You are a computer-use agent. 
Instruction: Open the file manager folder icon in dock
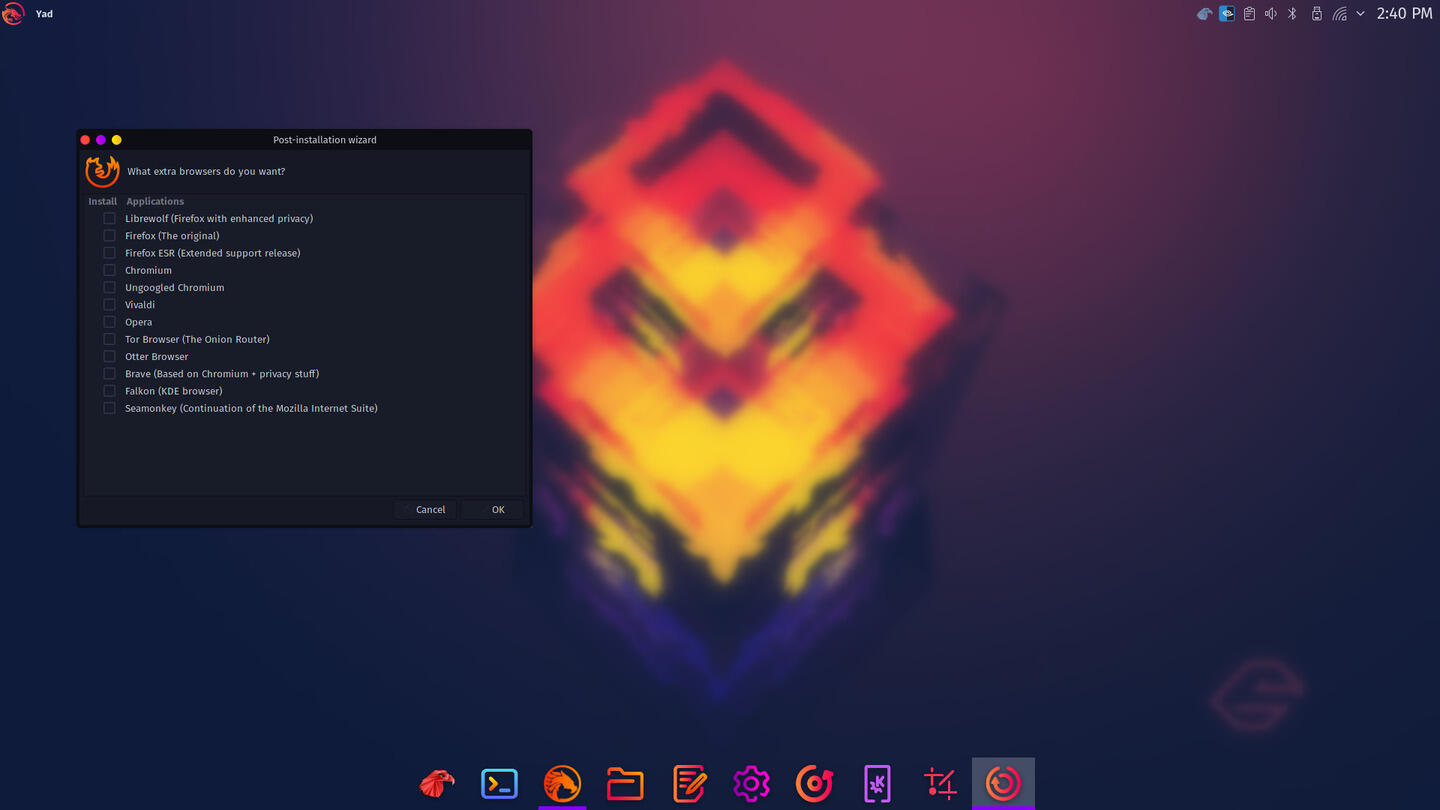625,783
